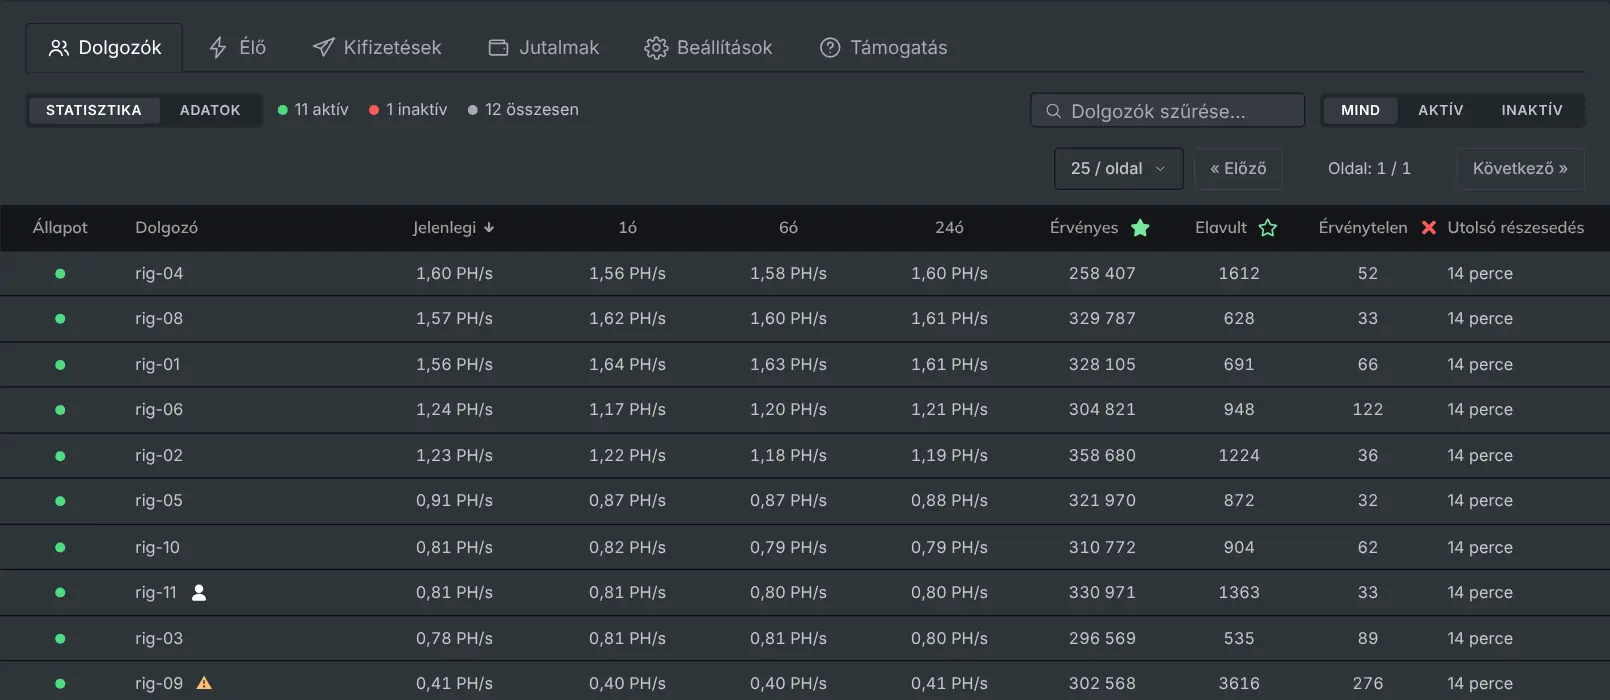Click the warning icon beside rig-09

tap(204, 684)
